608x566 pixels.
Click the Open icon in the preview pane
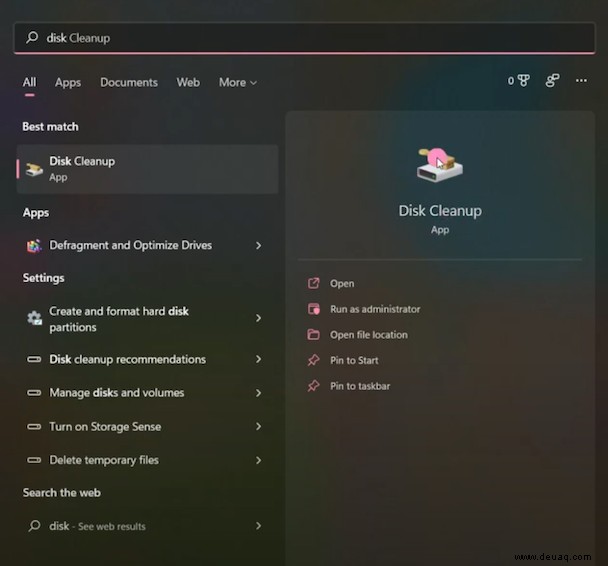[x=313, y=283]
